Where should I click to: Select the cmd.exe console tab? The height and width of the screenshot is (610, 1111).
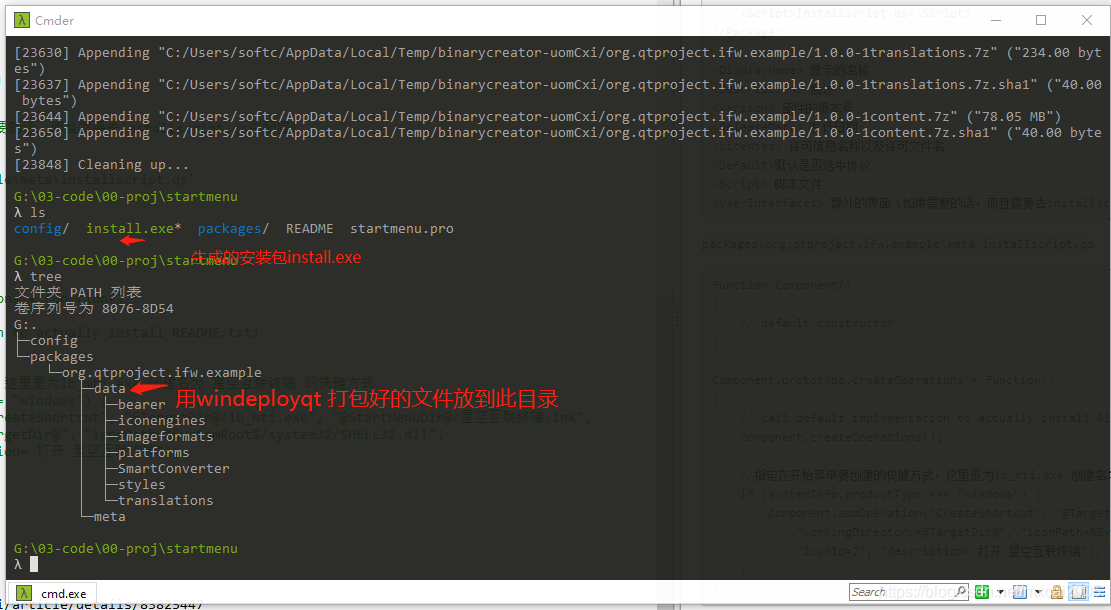pos(52,593)
